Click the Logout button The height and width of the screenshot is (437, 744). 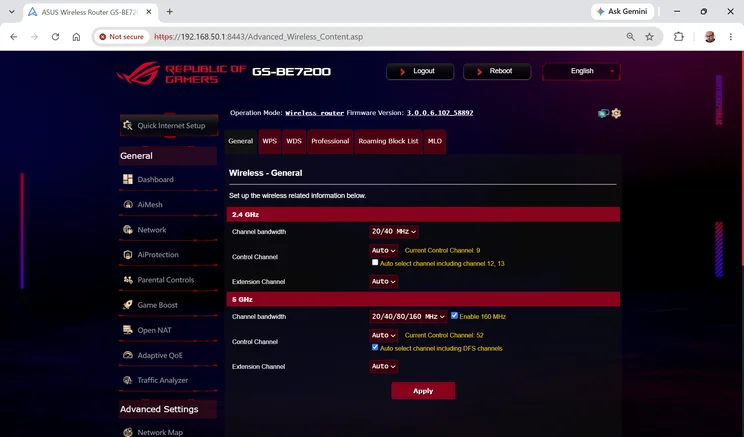420,71
